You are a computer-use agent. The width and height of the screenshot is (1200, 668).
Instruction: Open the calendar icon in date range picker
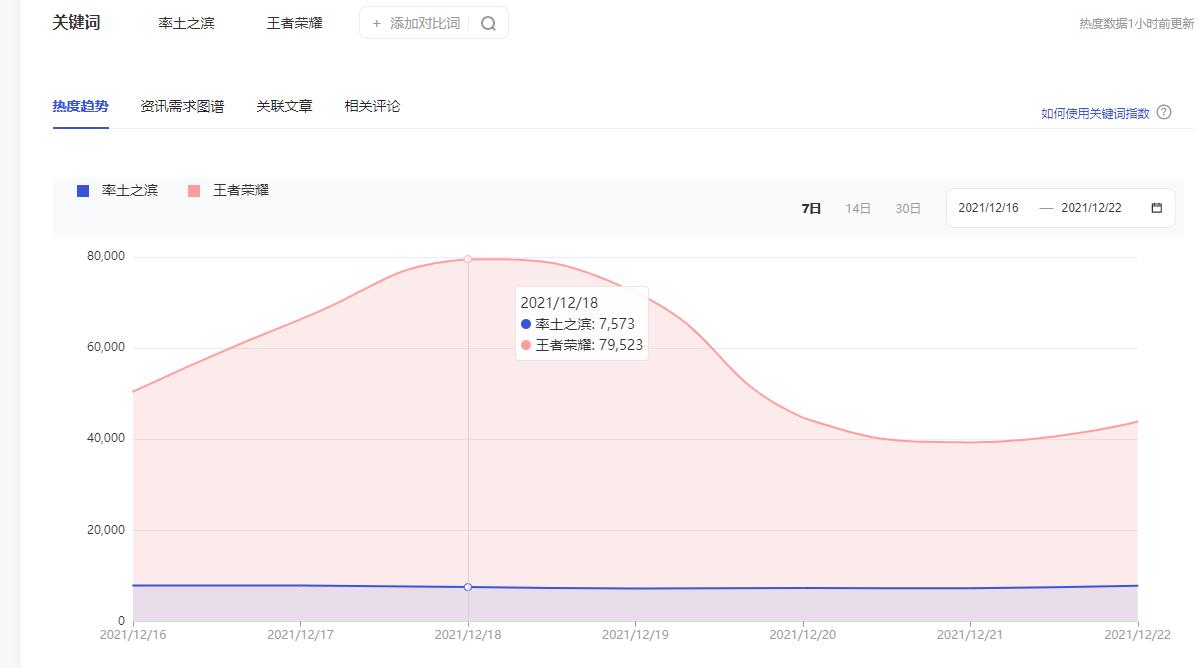[1155, 207]
